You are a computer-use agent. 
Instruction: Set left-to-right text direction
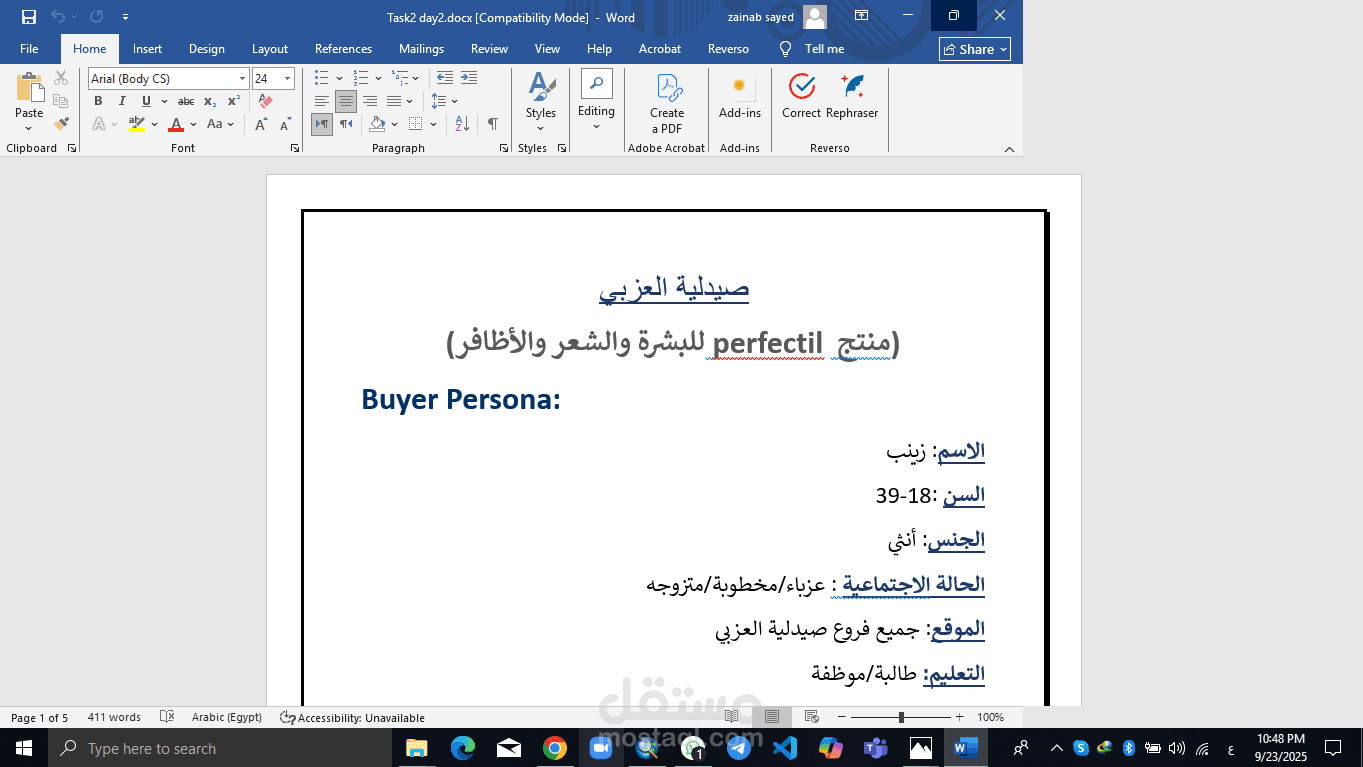[322, 124]
